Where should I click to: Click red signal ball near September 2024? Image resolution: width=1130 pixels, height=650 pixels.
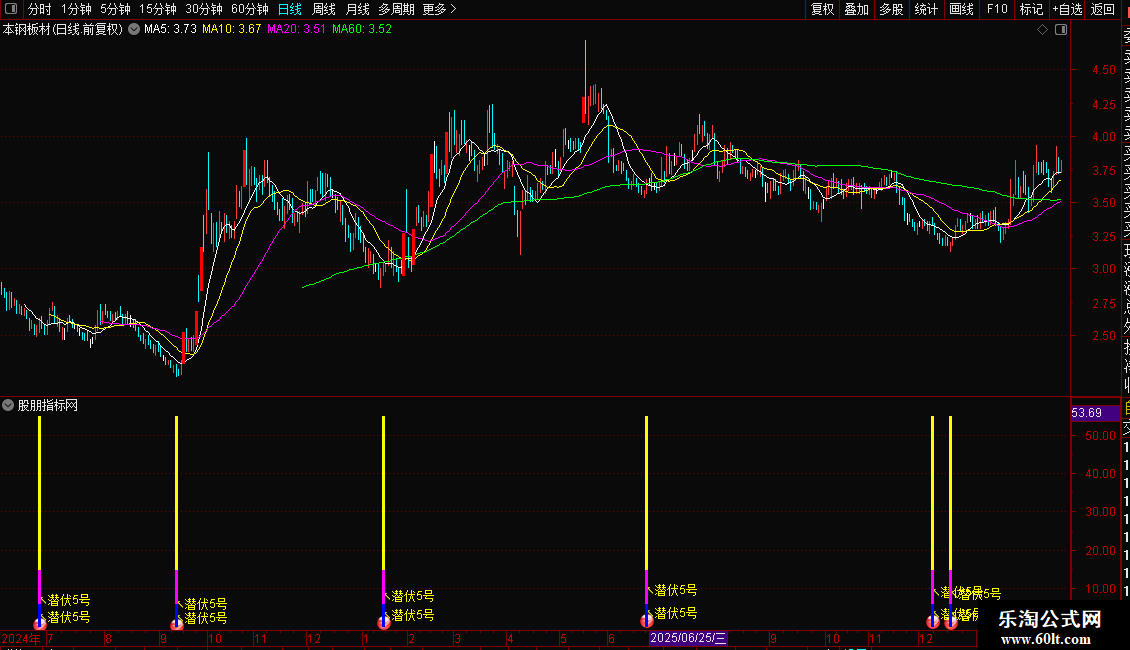[177, 624]
